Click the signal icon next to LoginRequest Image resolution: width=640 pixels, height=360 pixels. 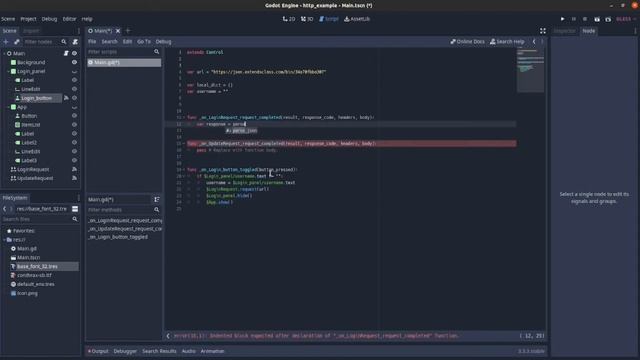pyautogui.click(x=74, y=169)
